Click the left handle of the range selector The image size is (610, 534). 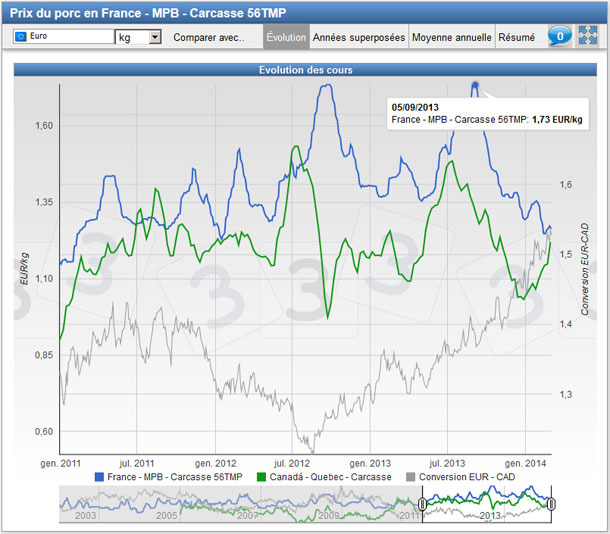(422, 505)
